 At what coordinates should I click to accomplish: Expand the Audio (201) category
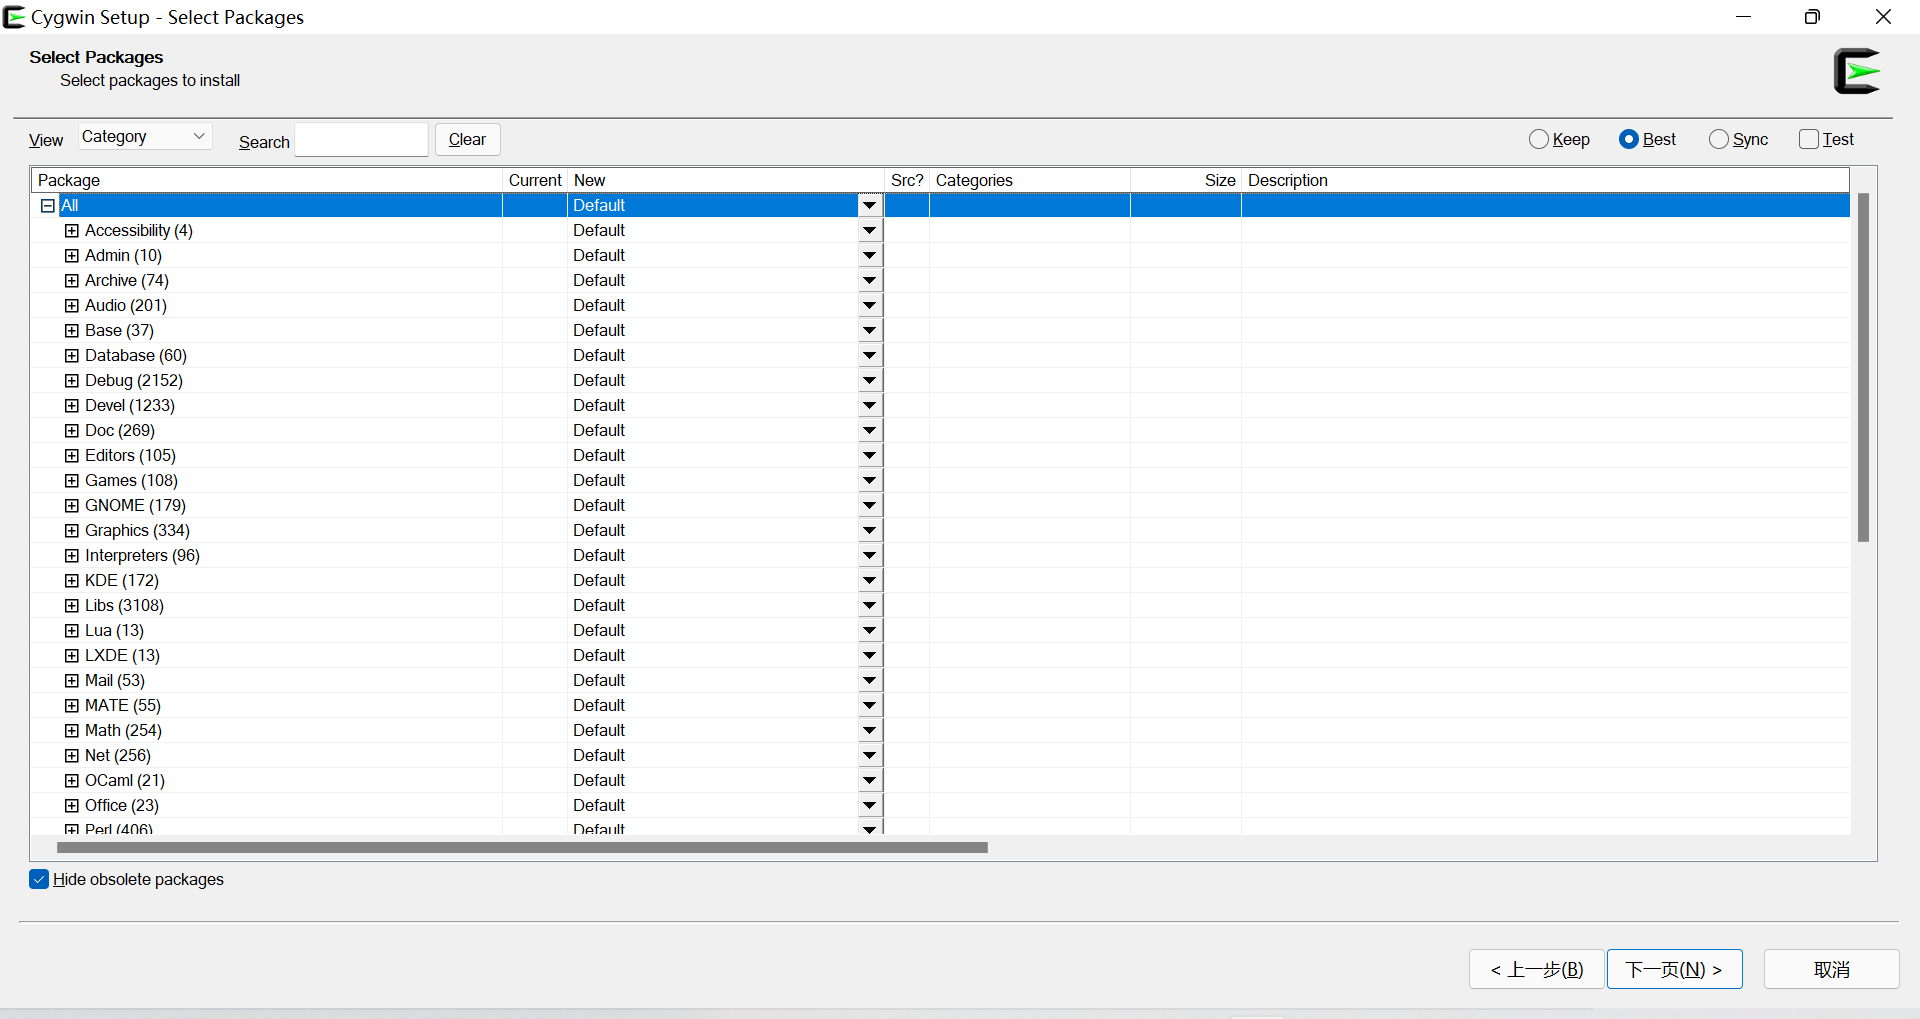[x=72, y=306]
